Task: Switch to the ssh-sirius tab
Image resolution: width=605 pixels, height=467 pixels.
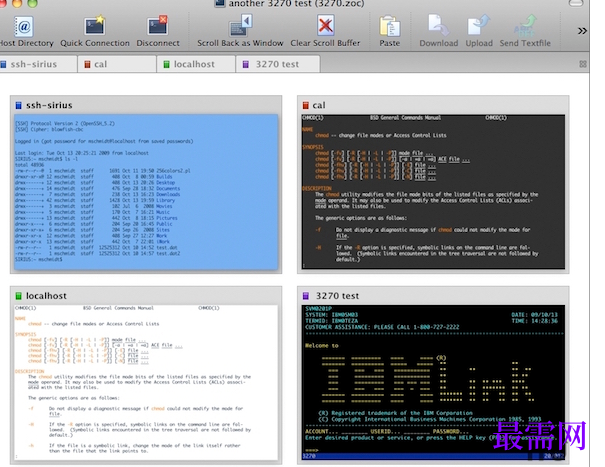Action: (38, 64)
